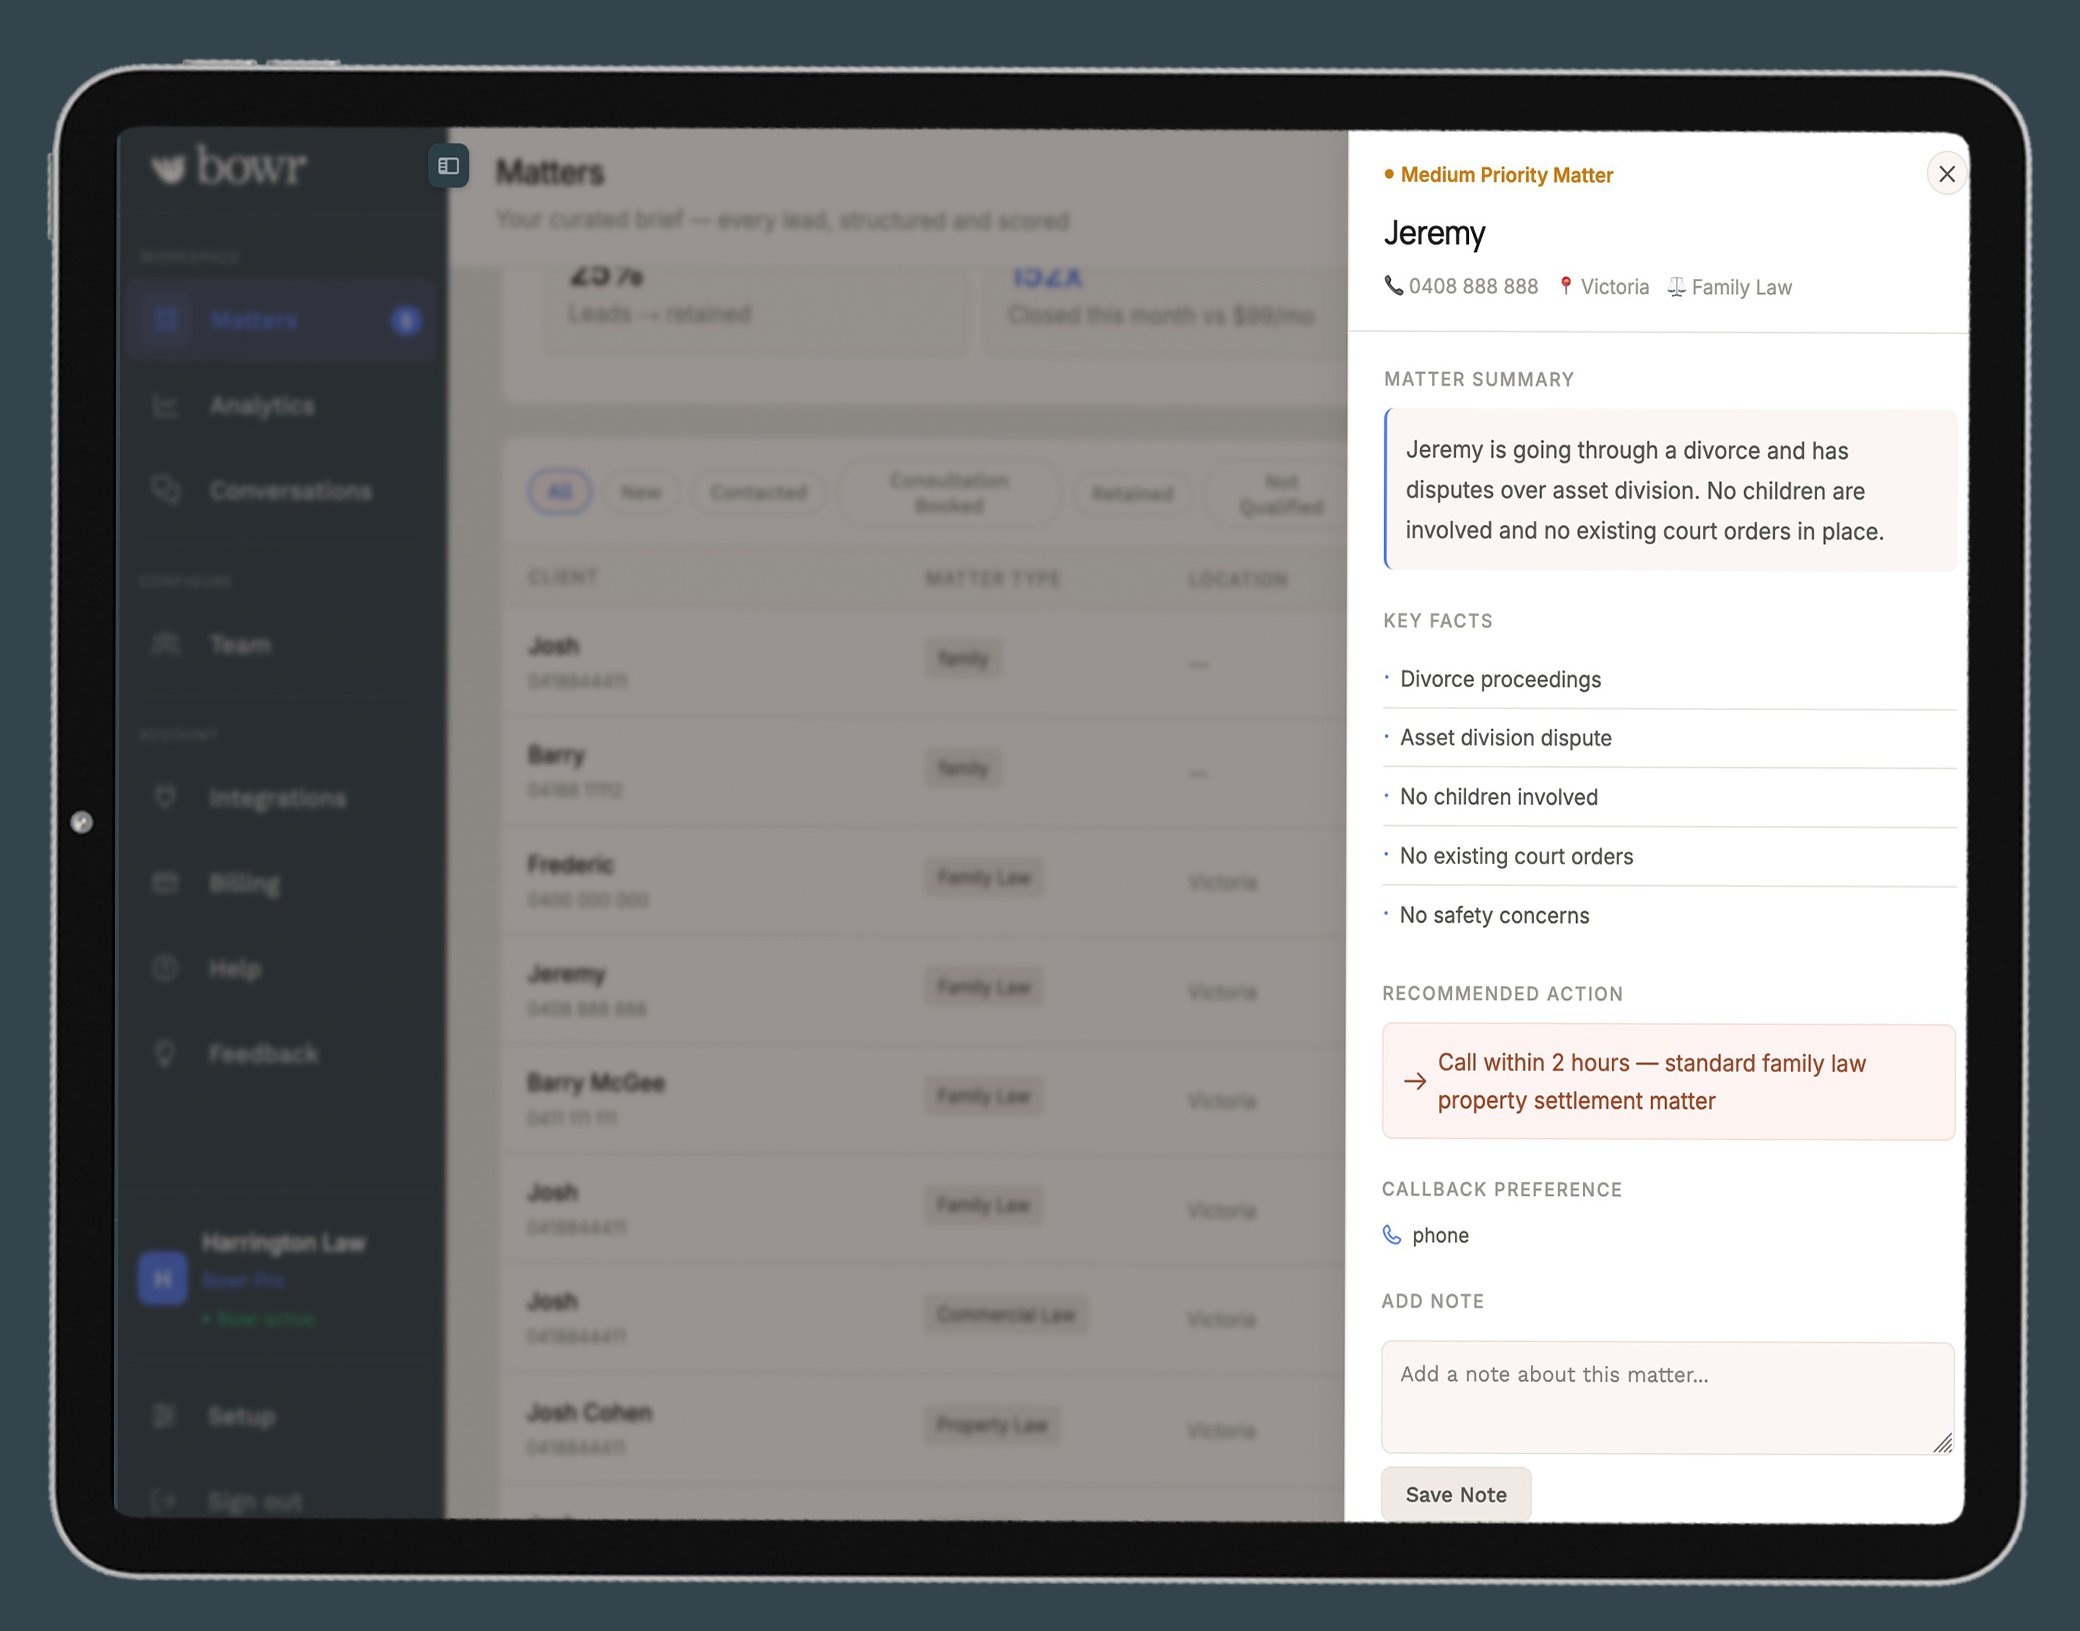Click the Conversations chat icon in sidebar

(165, 490)
